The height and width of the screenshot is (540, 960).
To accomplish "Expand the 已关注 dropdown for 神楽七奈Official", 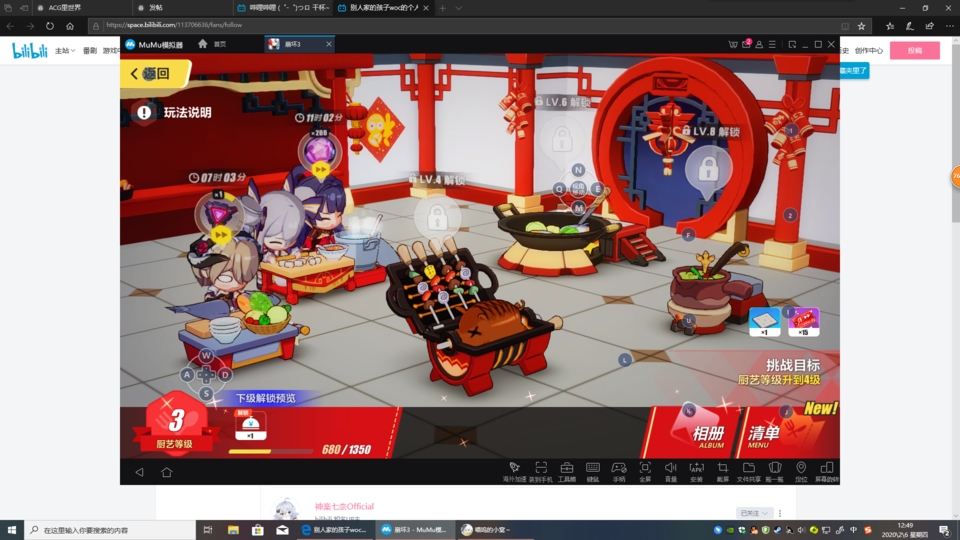I will tap(754, 513).
